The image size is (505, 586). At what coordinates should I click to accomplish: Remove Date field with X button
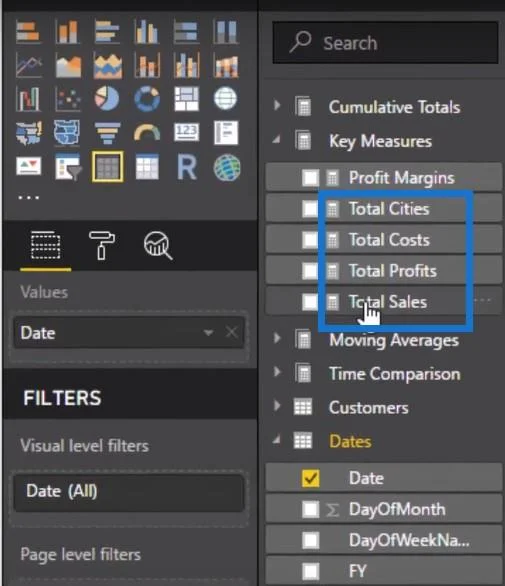point(232,332)
